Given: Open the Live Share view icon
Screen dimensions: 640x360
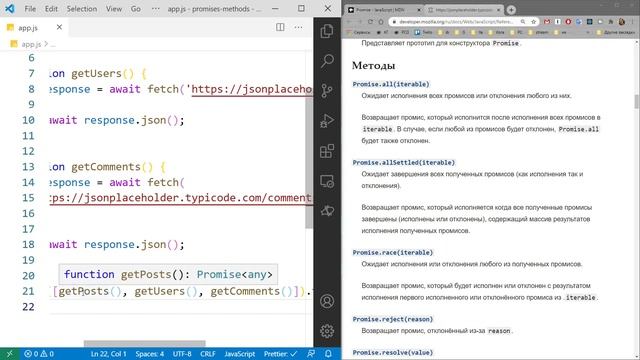Looking at the screenshot, I should pos(327,211).
